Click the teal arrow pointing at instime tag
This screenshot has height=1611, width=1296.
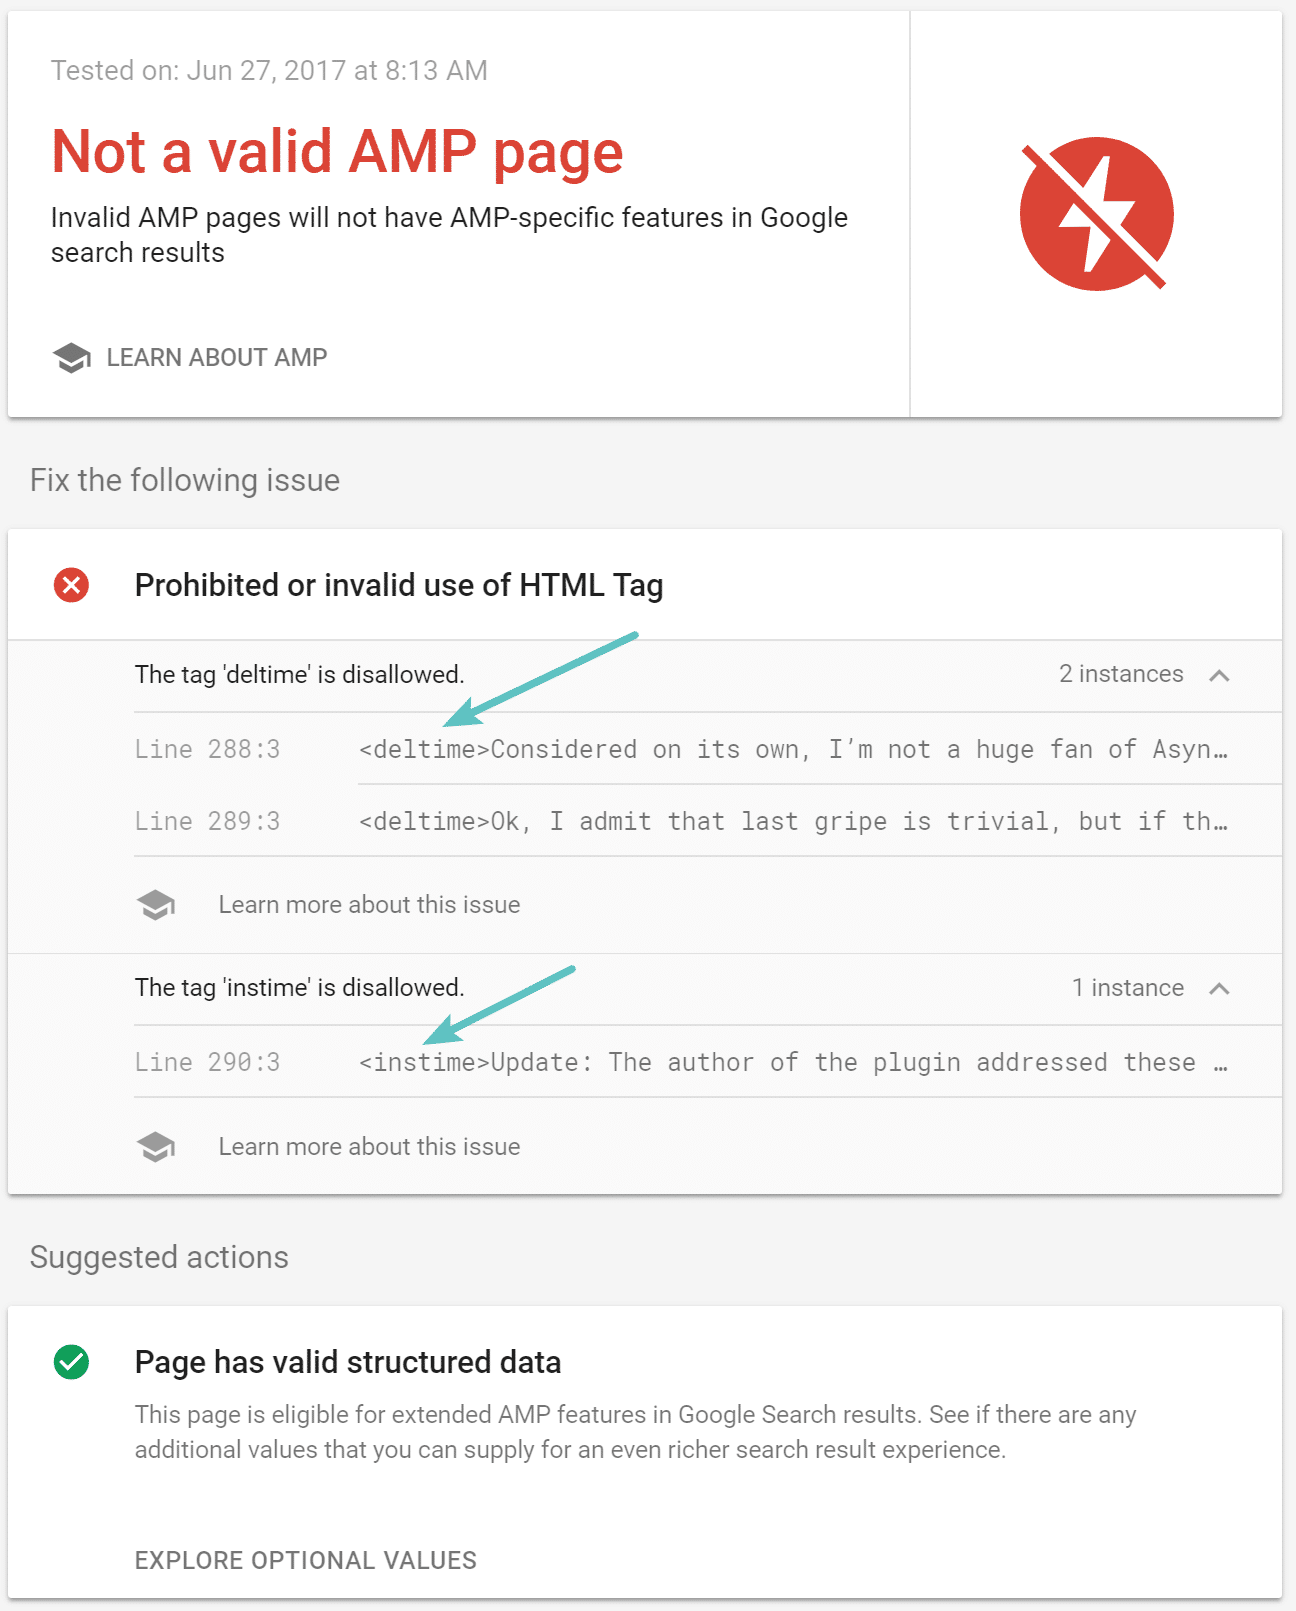point(505,1005)
